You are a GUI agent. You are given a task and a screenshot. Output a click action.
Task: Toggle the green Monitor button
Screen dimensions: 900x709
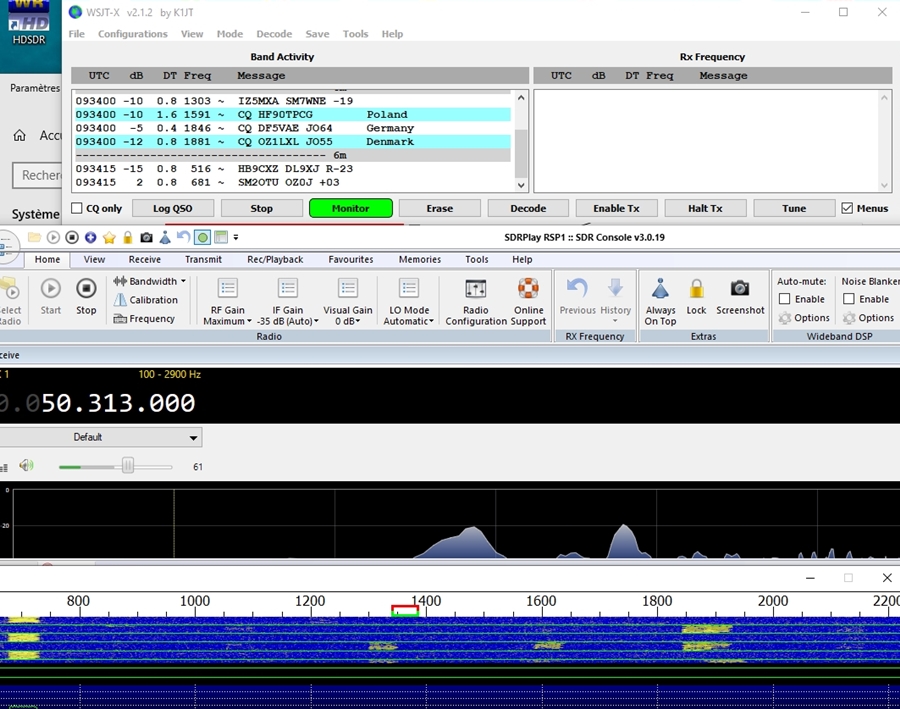tap(351, 208)
